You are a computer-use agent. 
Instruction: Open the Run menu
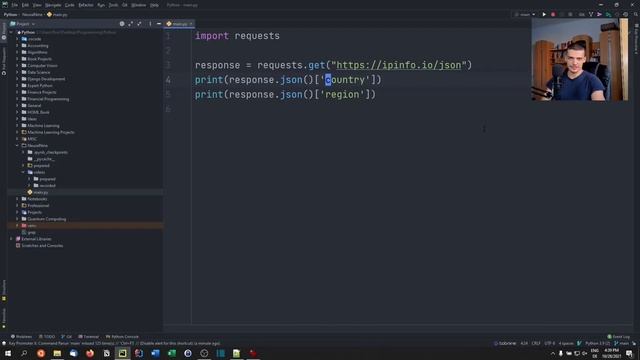click(x=101, y=5)
